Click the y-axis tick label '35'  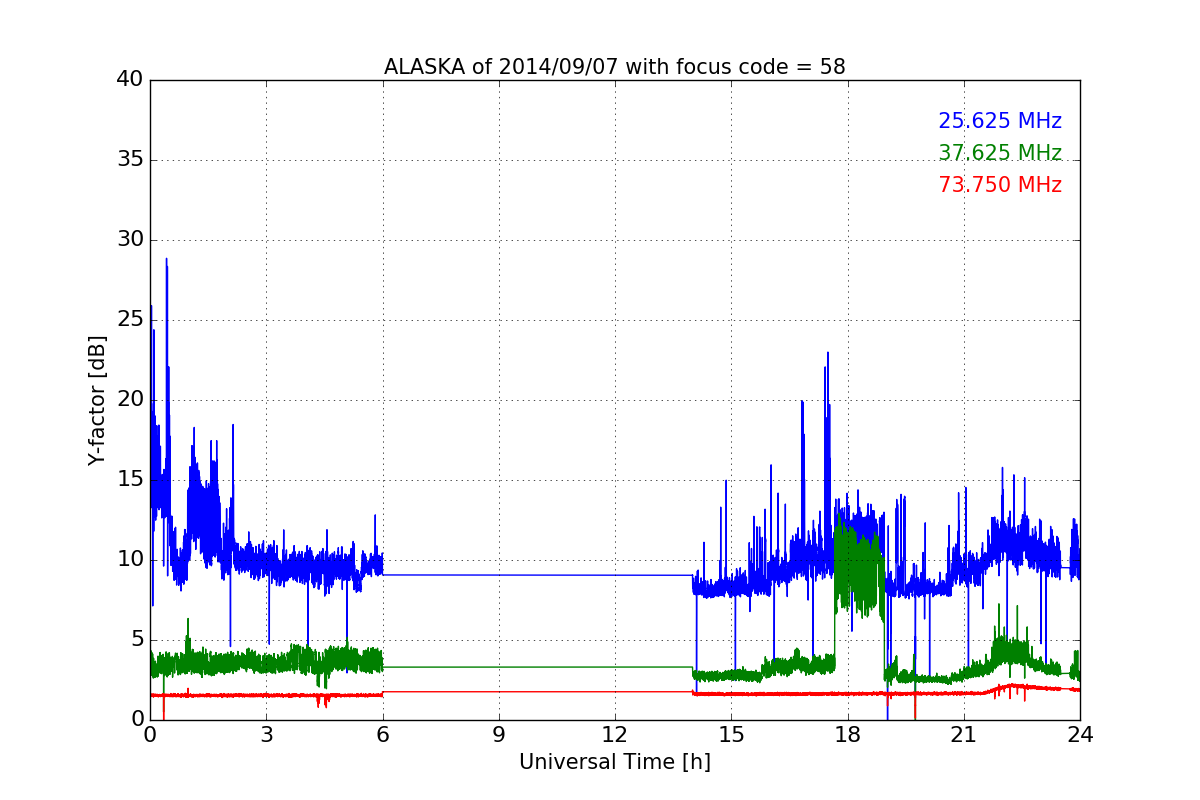[x=130, y=160]
